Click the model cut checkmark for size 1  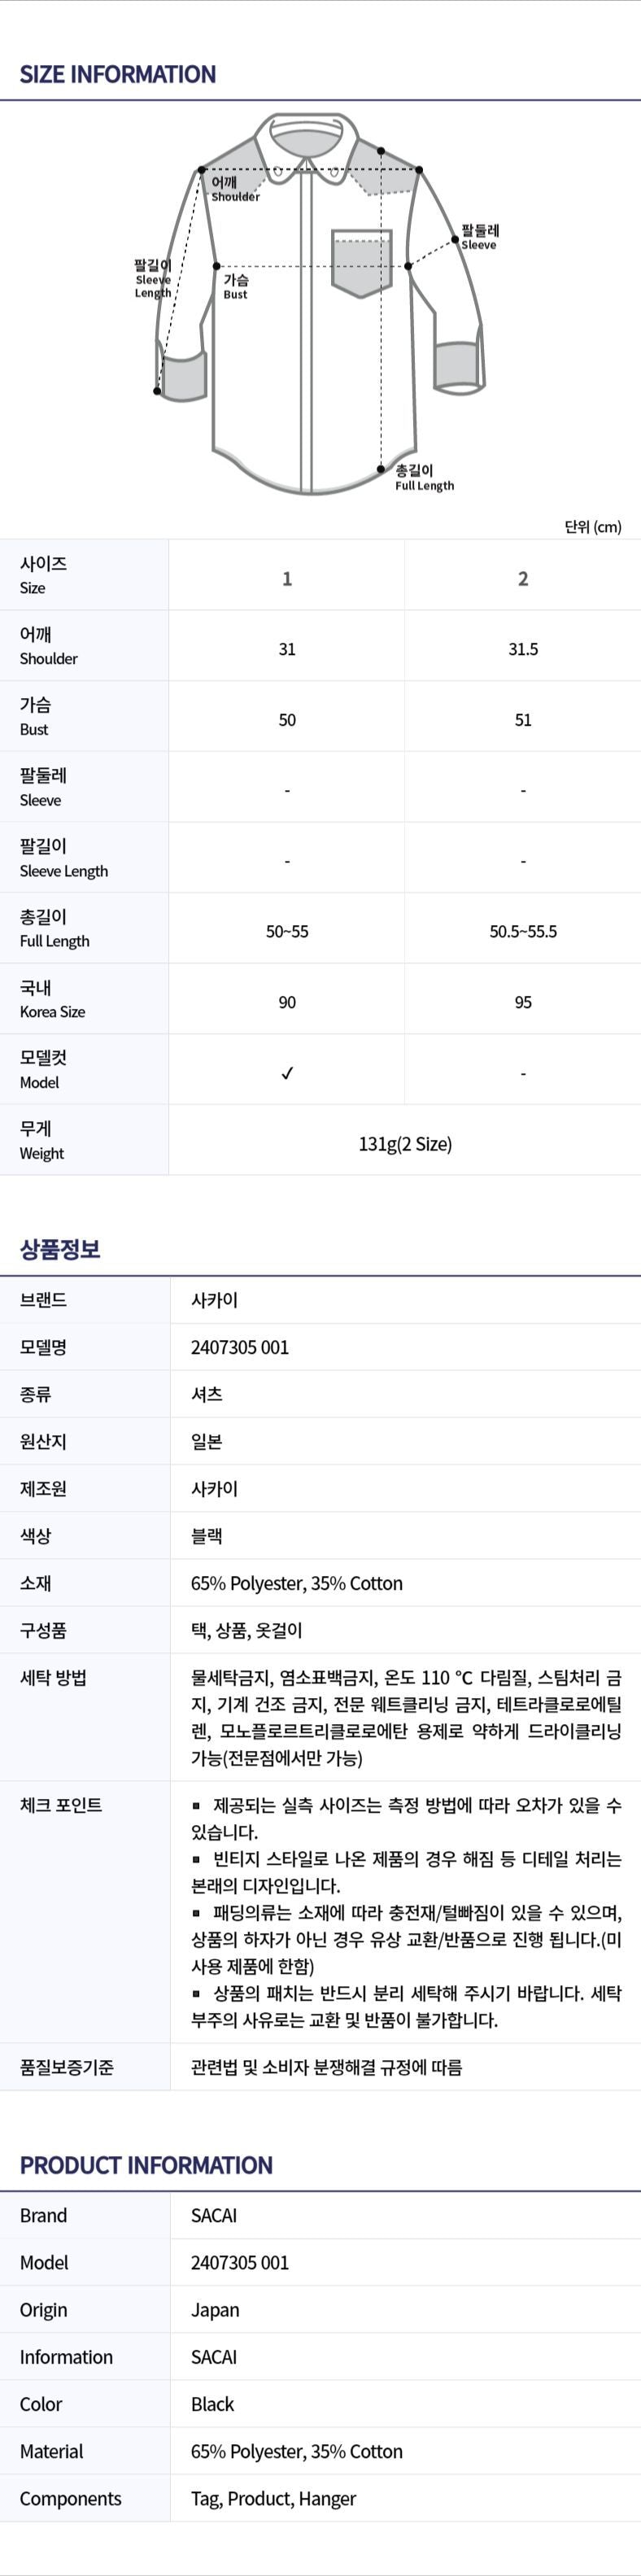287,1073
